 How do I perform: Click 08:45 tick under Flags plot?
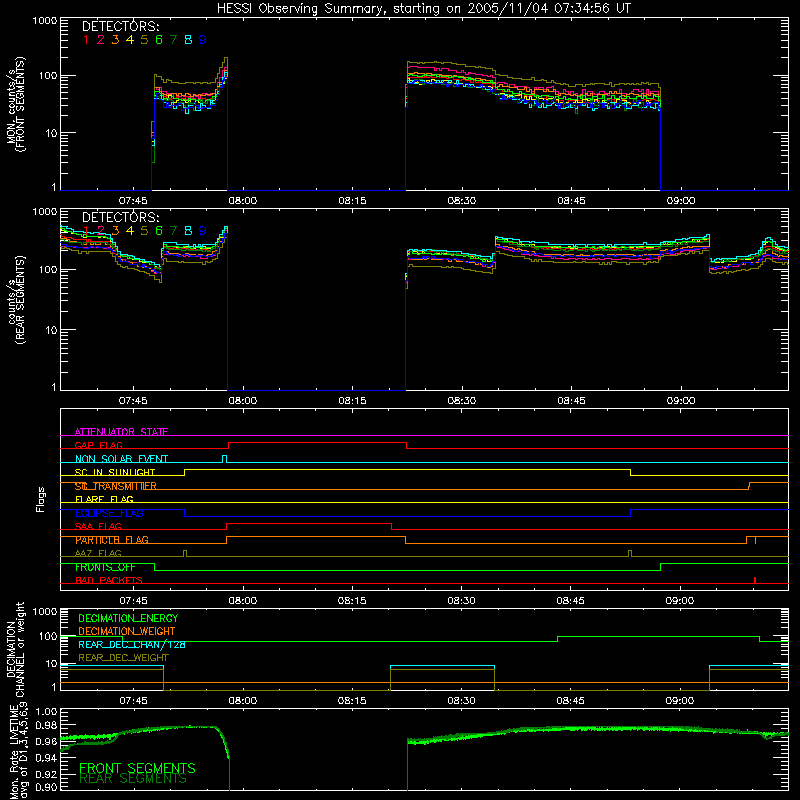570,601
